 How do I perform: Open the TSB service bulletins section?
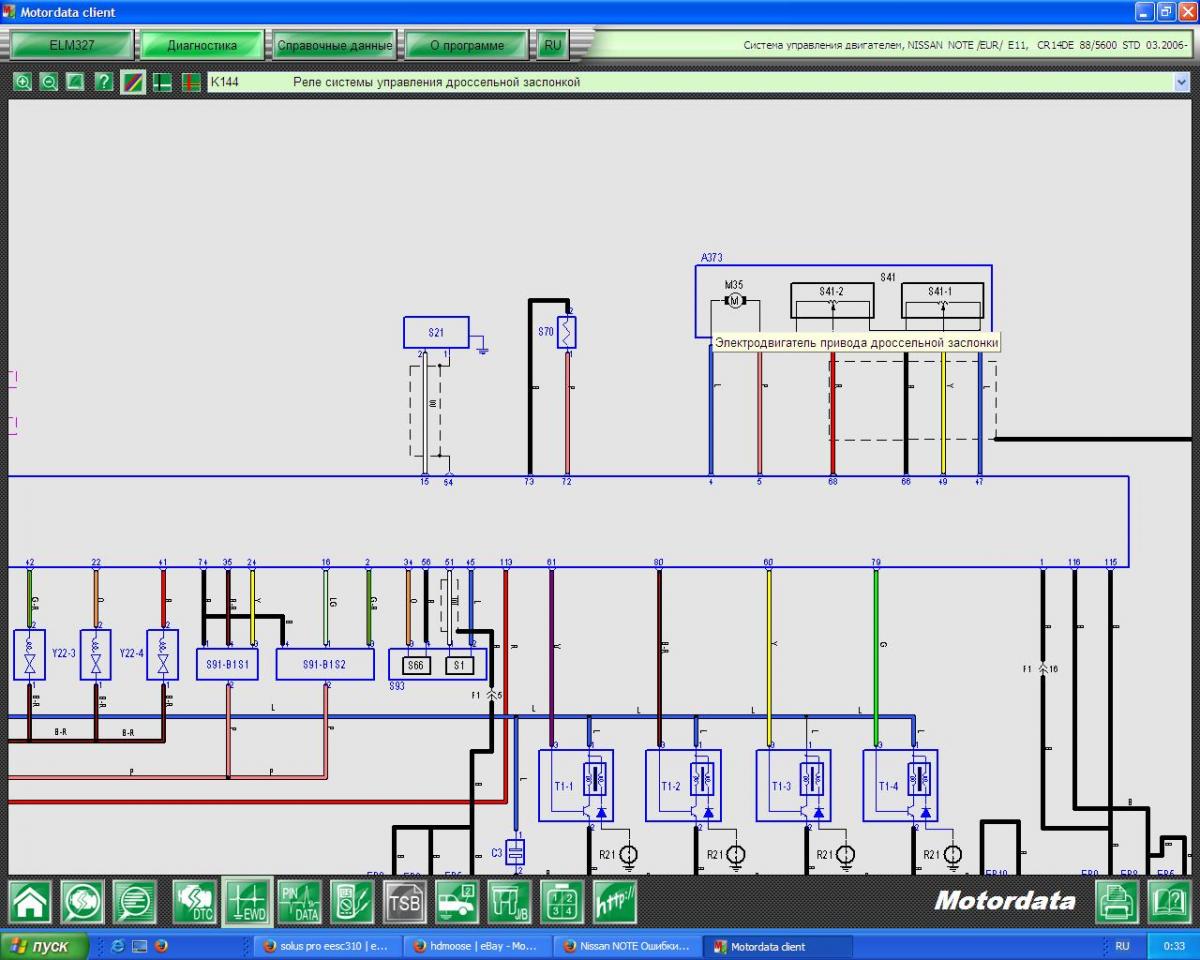tap(405, 901)
